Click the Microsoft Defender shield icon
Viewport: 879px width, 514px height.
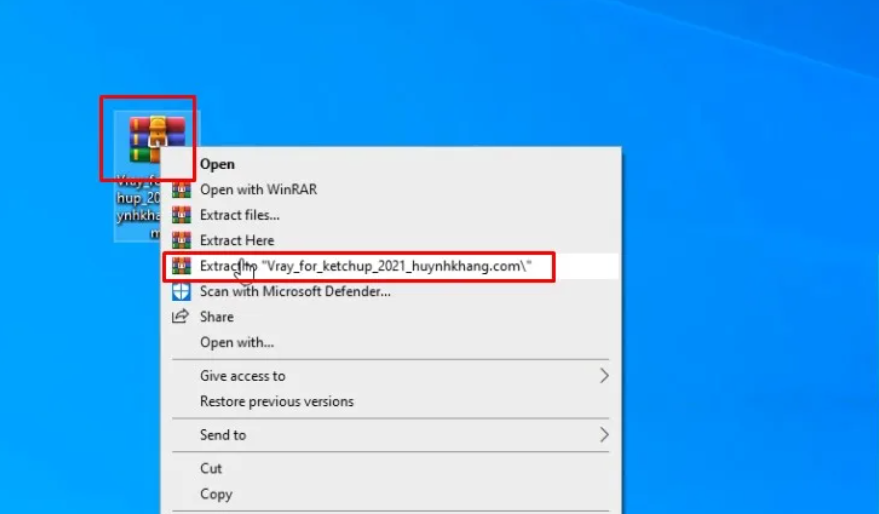click(x=181, y=292)
